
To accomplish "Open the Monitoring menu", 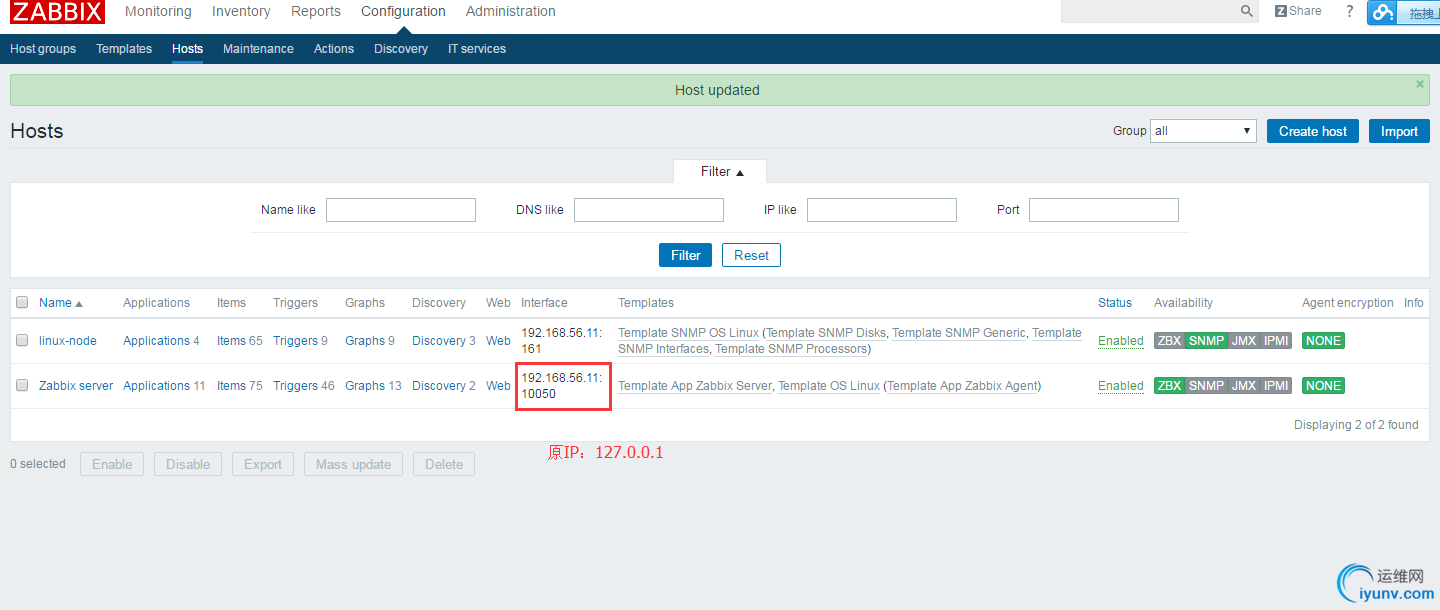I will (158, 11).
